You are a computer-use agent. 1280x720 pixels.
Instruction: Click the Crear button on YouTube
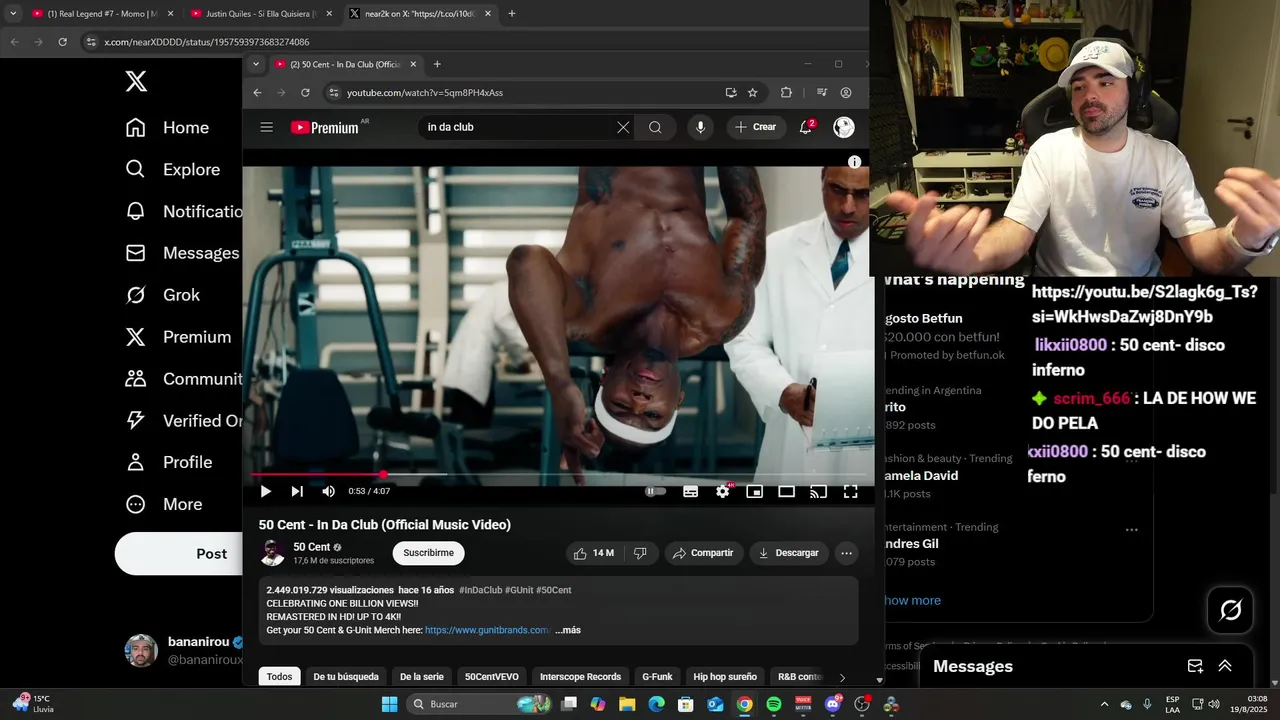click(x=755, y=127)
